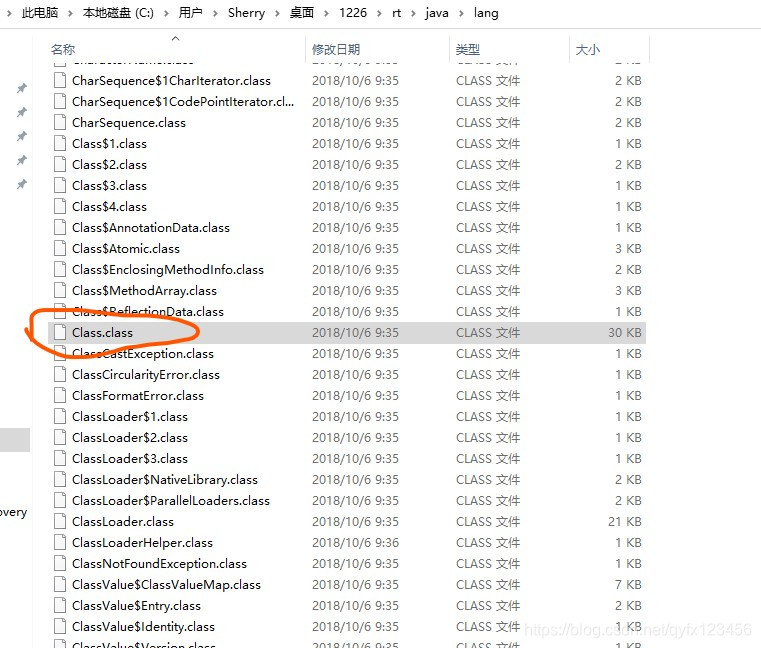Expand the breadcrumb arrow after 1226

point(380,13)
